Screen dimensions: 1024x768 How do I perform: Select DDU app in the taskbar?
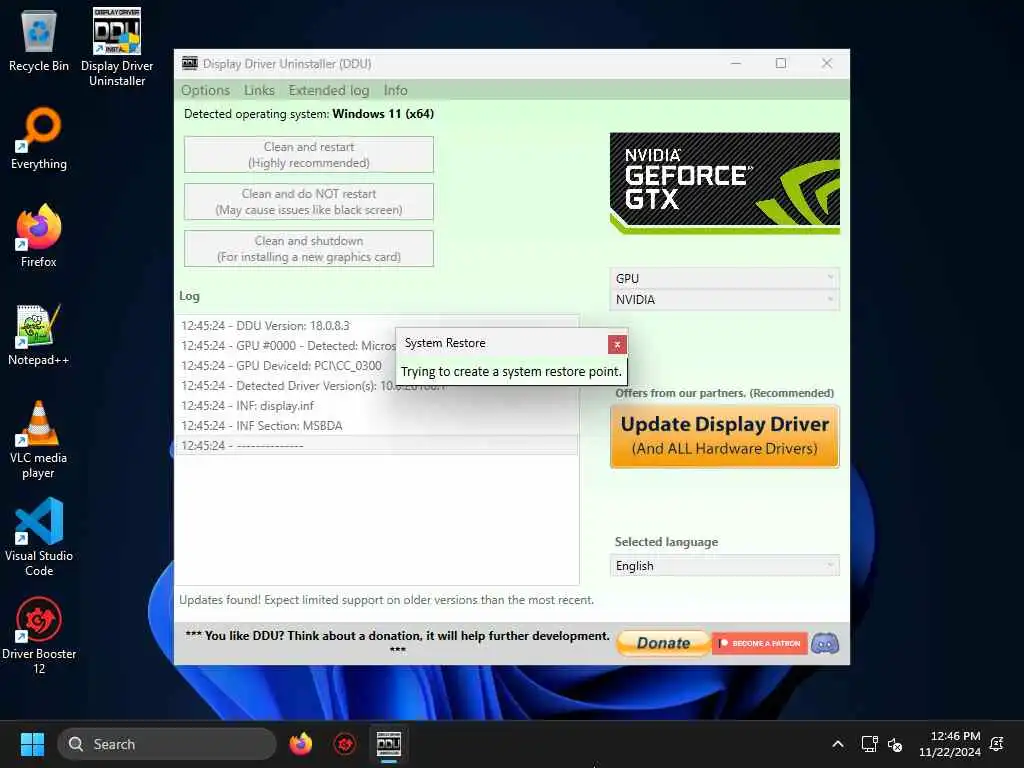coord(389,744)
